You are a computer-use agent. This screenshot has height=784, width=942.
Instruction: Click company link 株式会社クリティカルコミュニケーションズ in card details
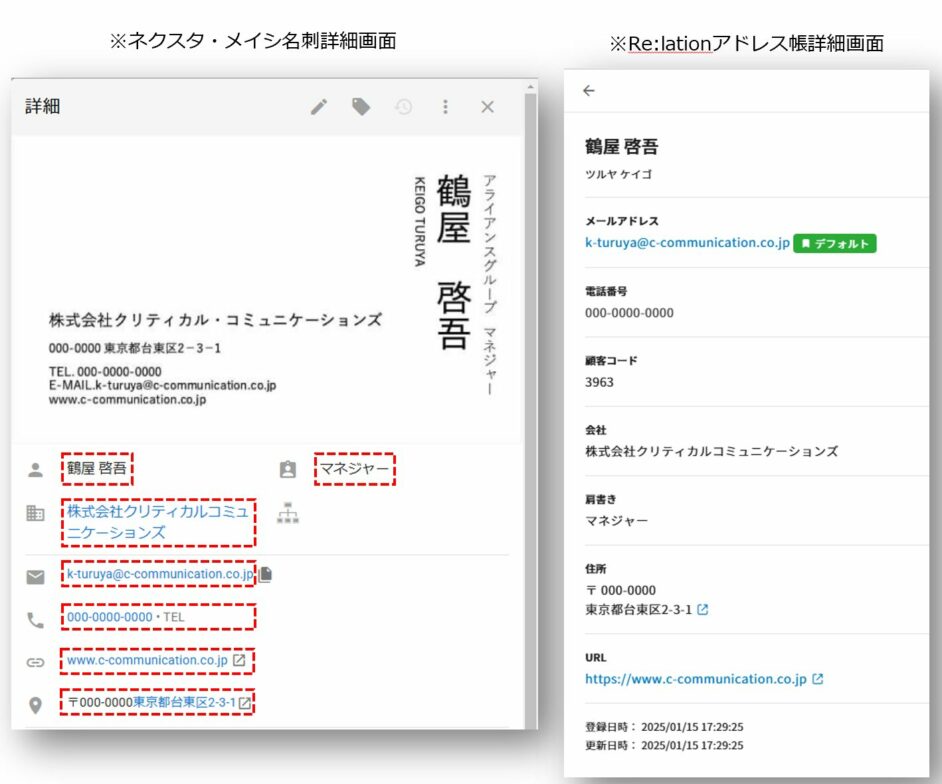click(157, 521)
